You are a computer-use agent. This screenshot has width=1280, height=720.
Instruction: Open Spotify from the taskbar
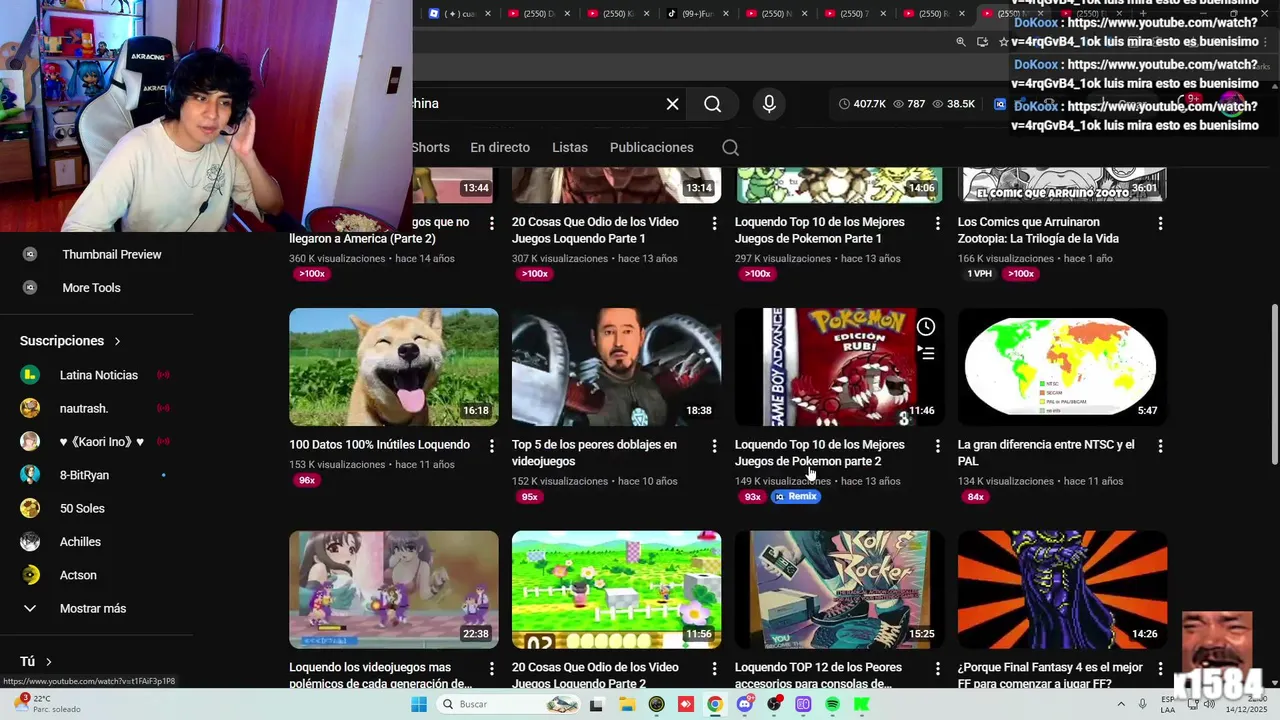coord(833,704)
